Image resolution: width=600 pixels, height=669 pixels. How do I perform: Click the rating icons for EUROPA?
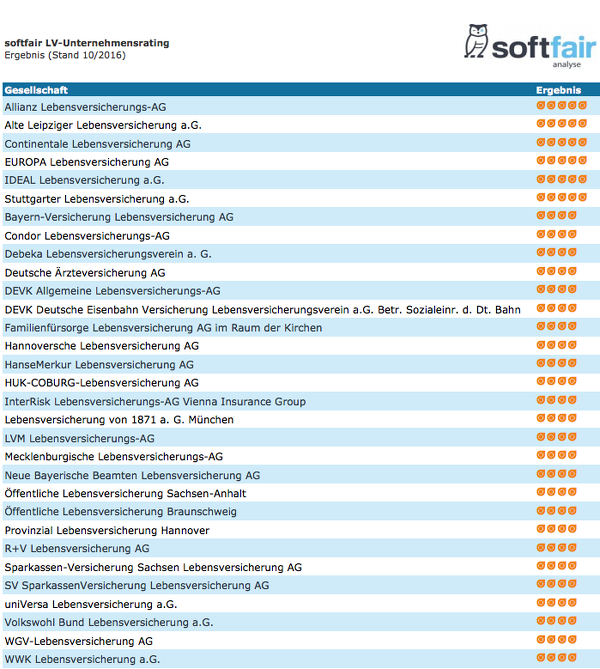click(x=562, y=160)
